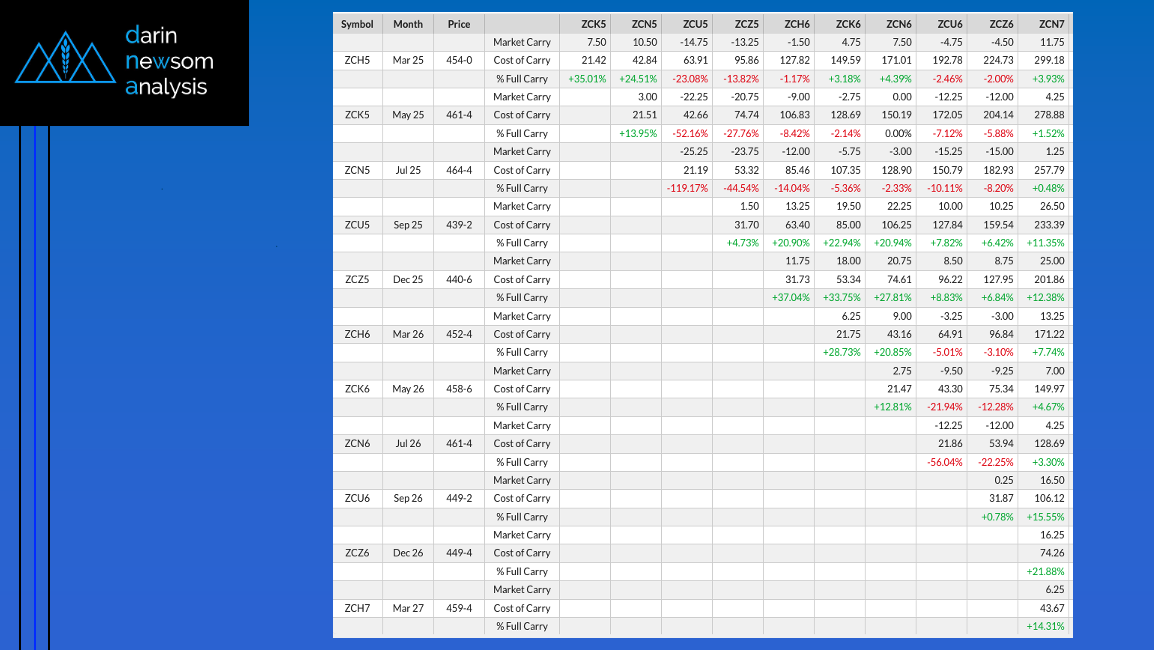Screen dimensions: 1154x650
Task: Select the 439-2 price cell
Action: [x=459, y=225]
